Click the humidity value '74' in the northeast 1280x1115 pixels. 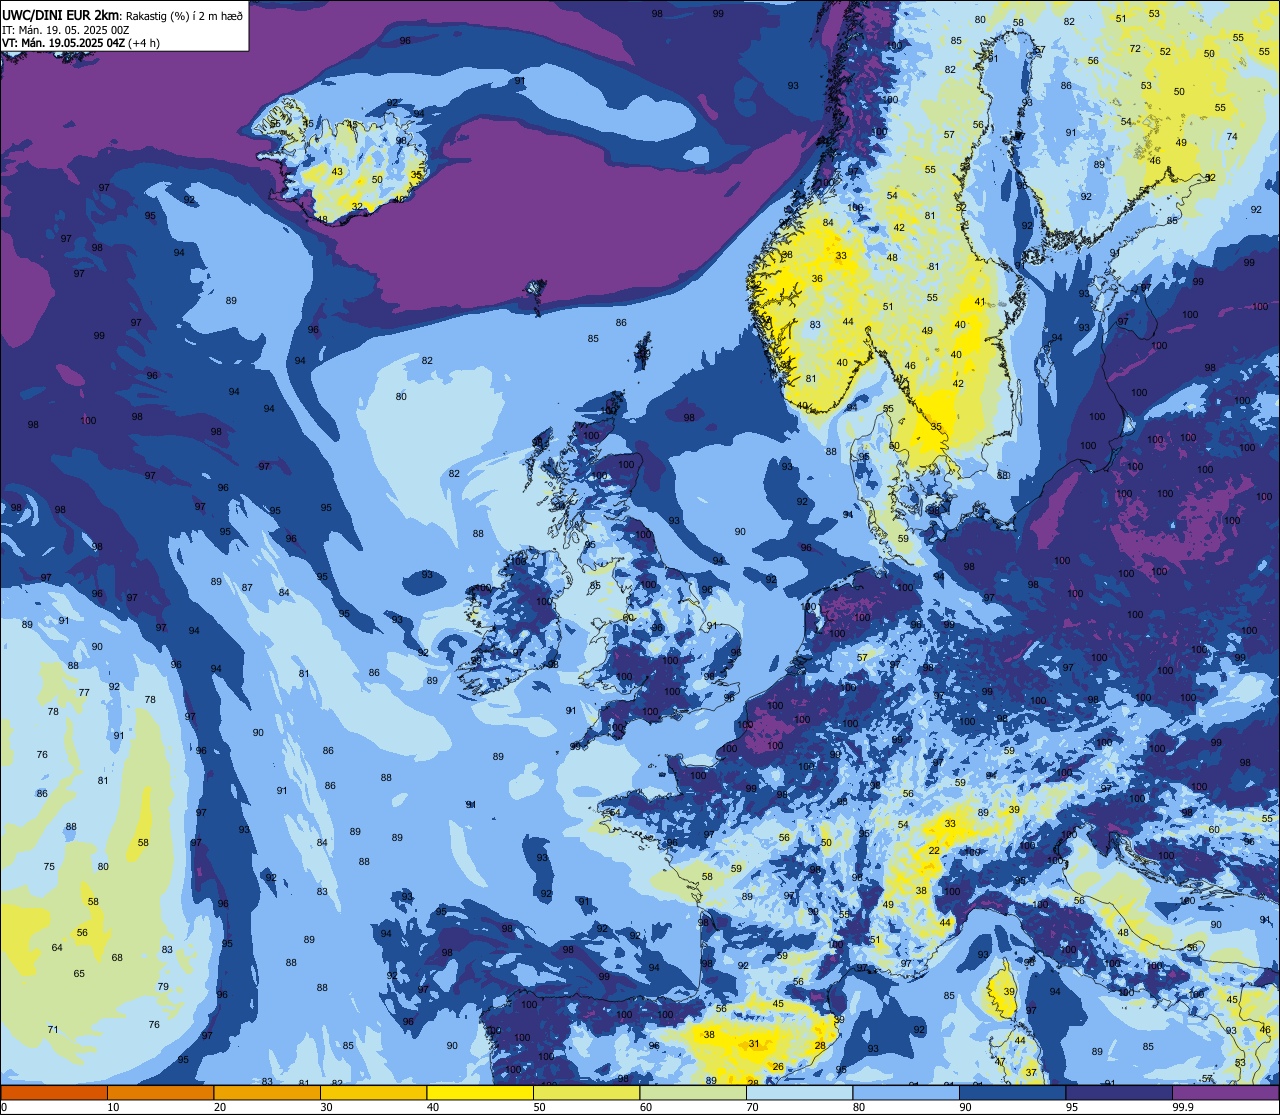point(1232,137)
